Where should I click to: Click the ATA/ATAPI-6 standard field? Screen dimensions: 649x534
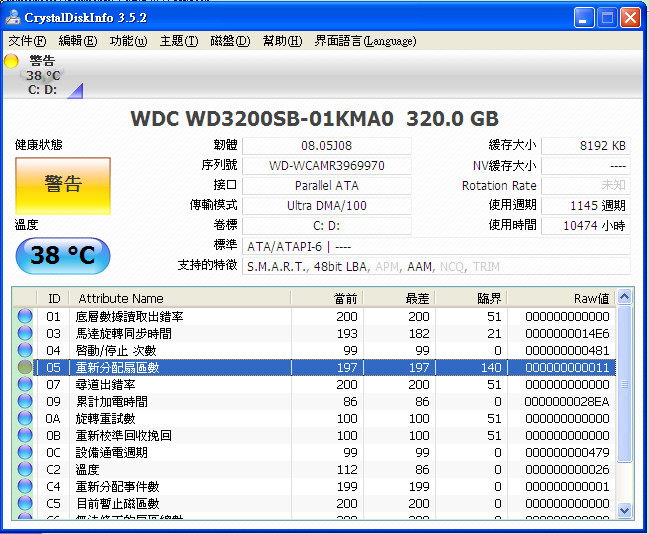[436, 247]
